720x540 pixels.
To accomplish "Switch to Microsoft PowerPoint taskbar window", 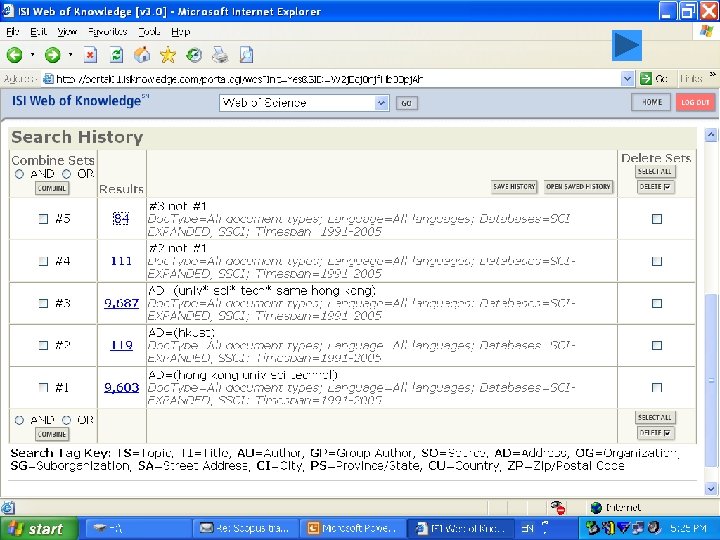I will point(352,528).
